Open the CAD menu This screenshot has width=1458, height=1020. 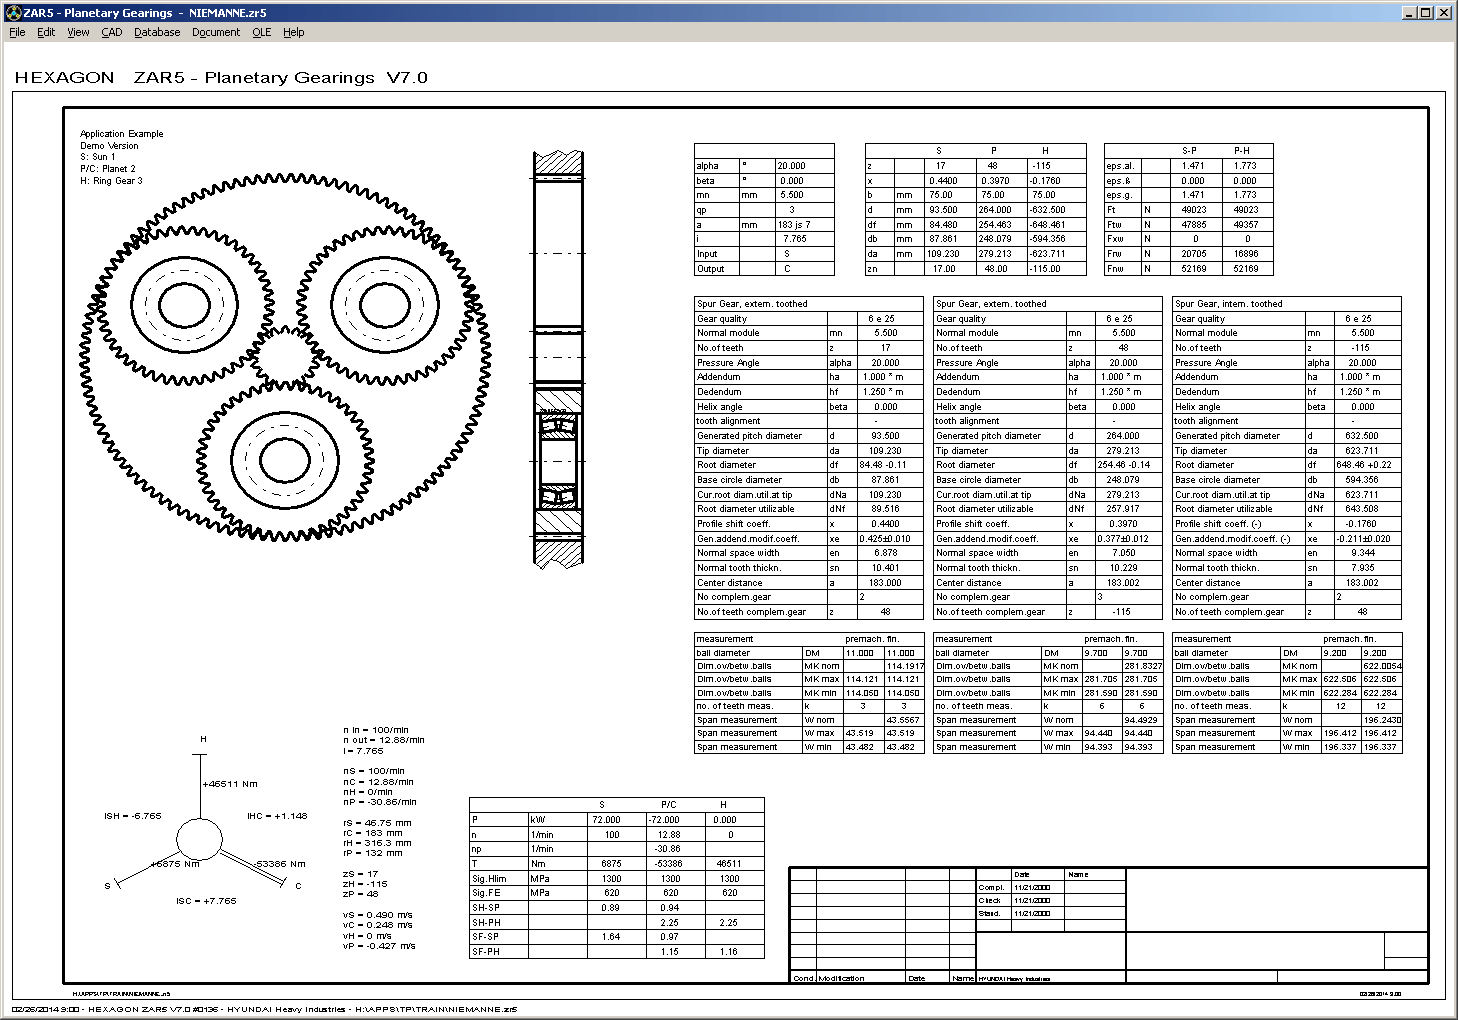[x=112, y=32]
